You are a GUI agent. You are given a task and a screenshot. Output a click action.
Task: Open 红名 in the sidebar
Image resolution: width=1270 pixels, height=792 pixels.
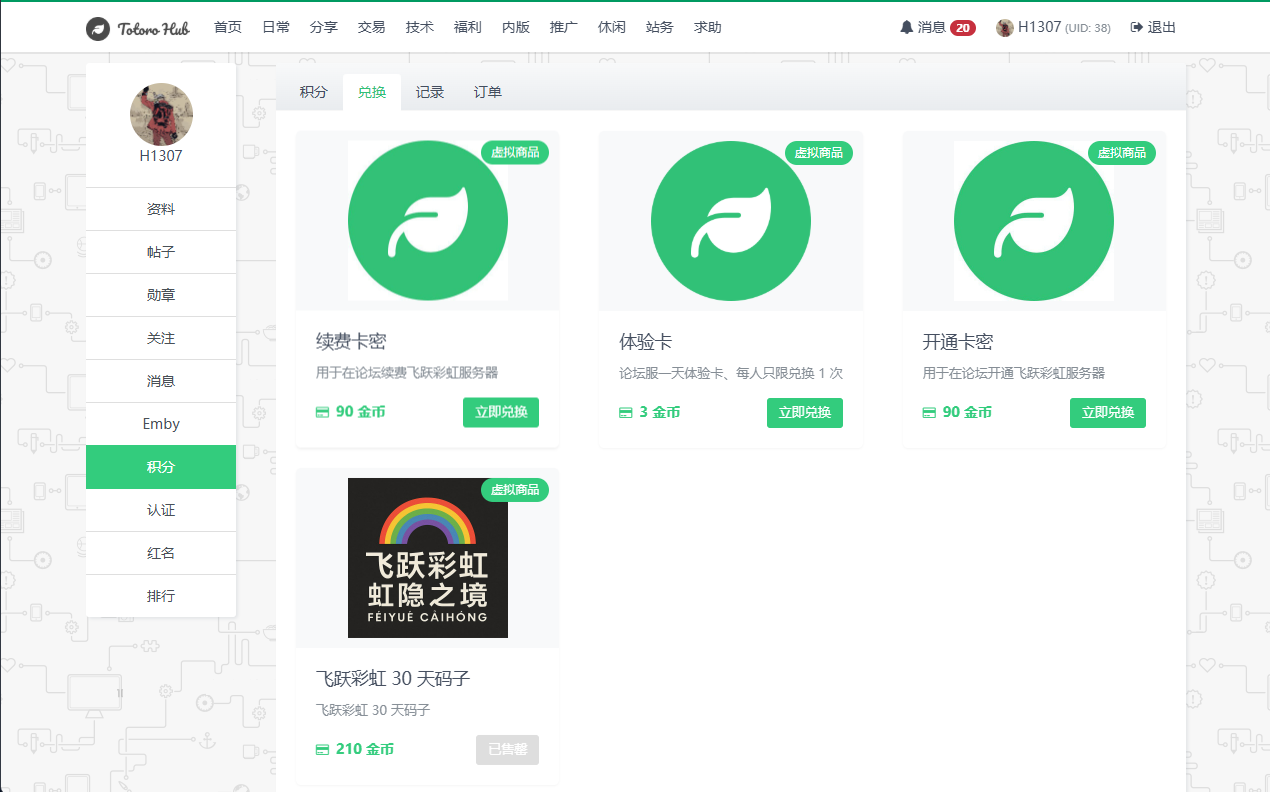click(161, 553)
